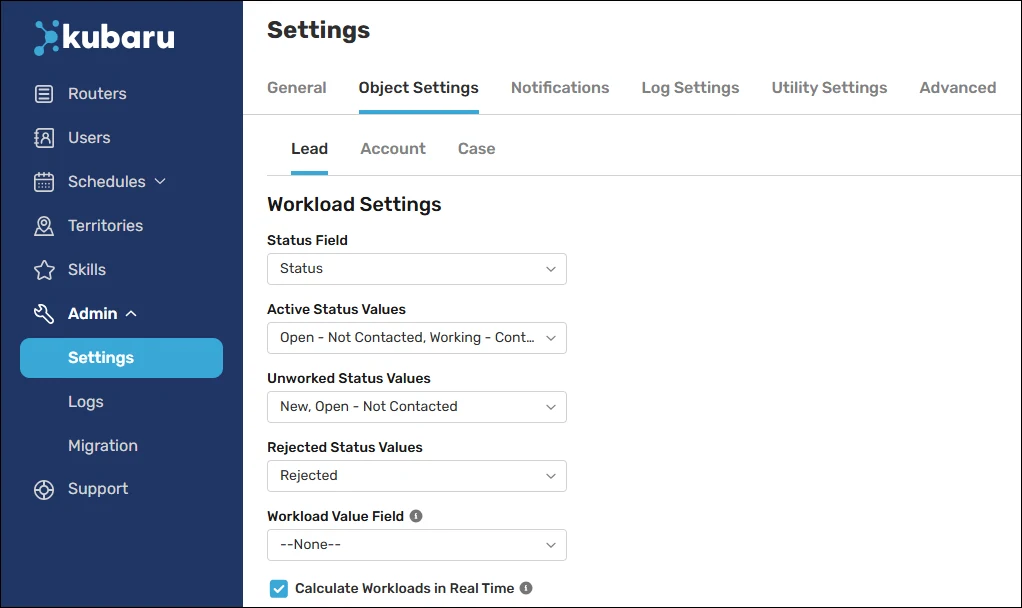
Task: Open Migration under Admin
Action: [x=103, y=446]
